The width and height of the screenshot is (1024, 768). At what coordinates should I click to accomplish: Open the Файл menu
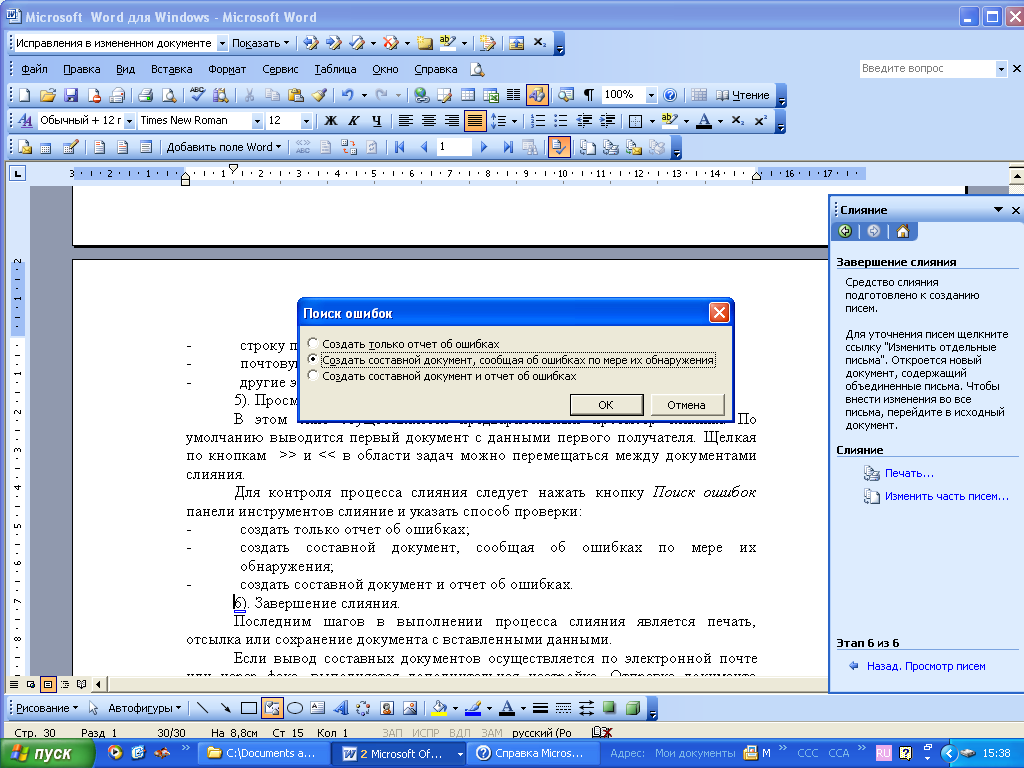pos(34,69)
